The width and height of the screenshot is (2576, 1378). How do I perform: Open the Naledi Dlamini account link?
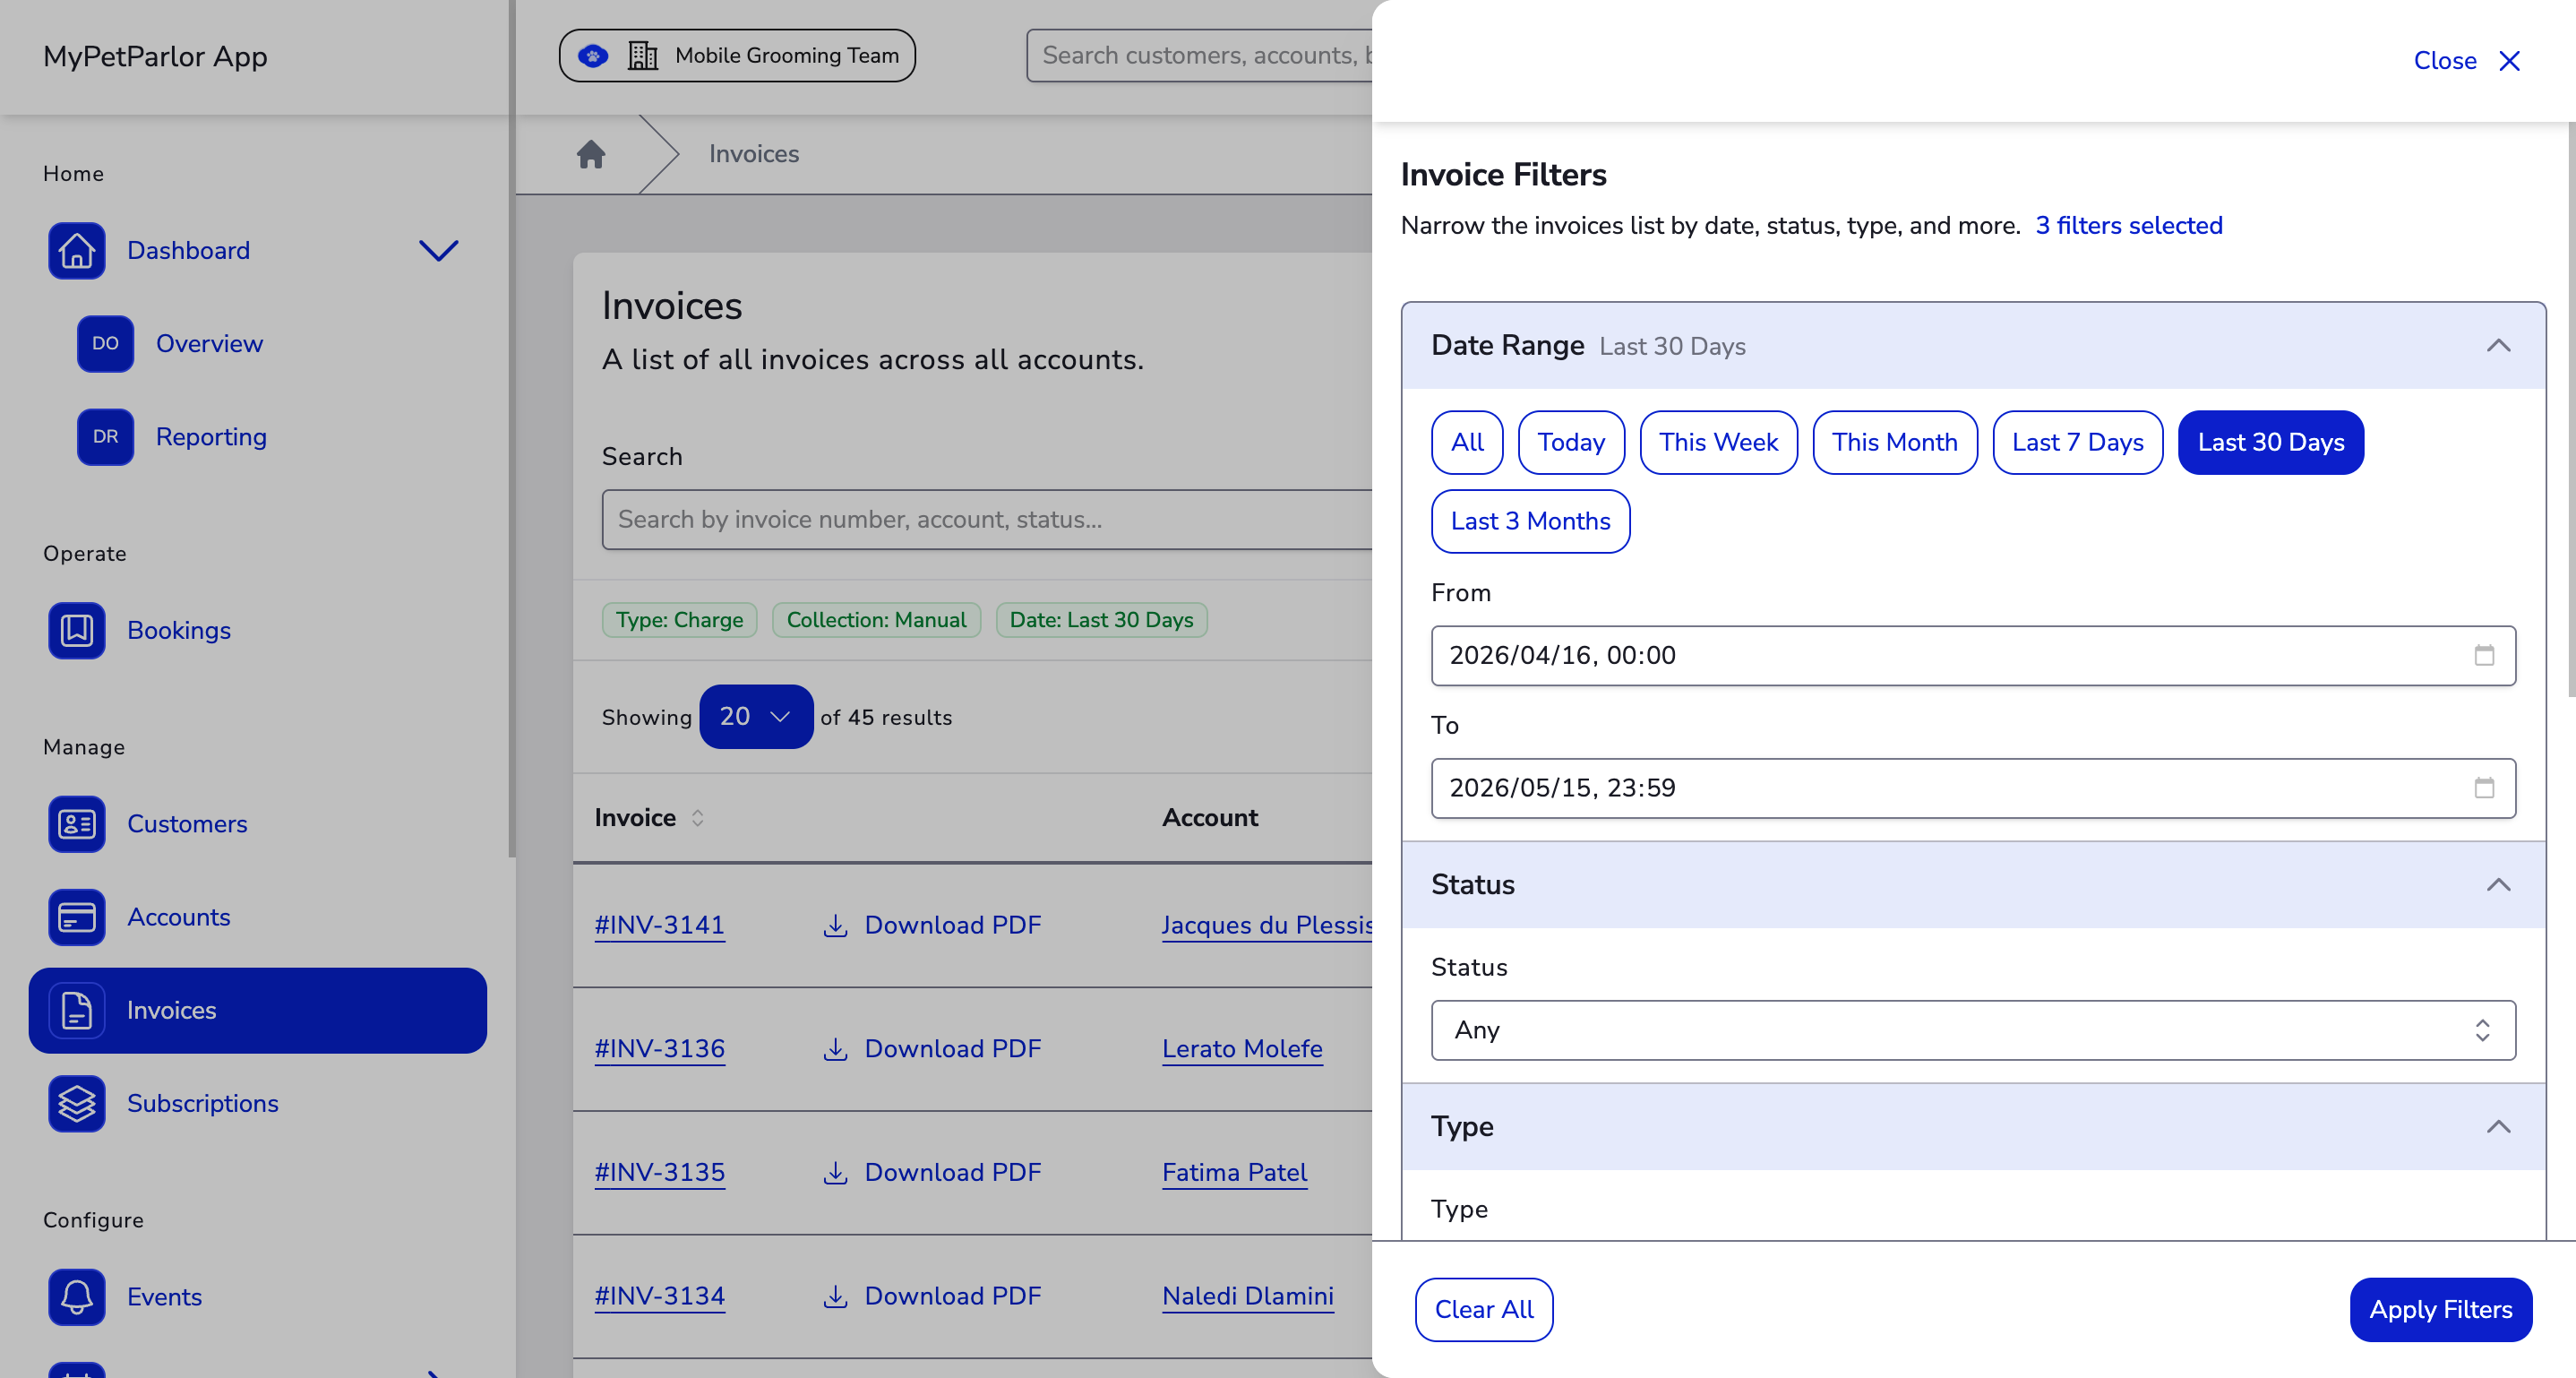point(1247,1296)
